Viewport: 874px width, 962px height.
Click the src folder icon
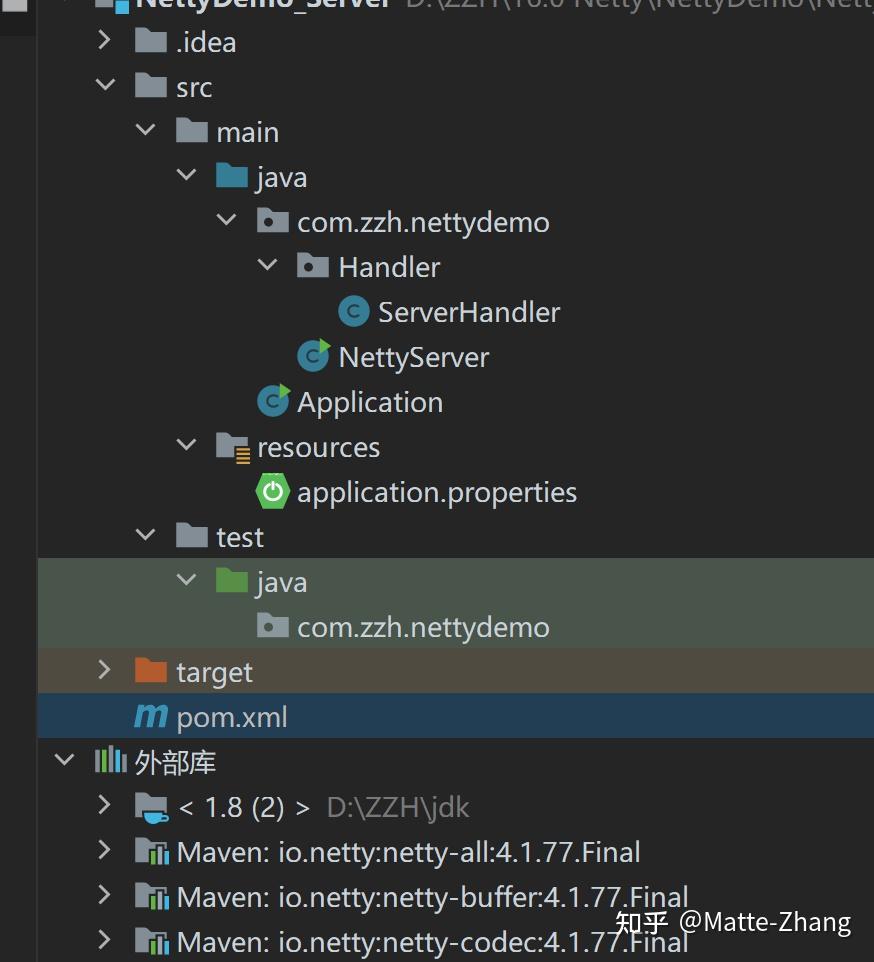tap(151, 85)
